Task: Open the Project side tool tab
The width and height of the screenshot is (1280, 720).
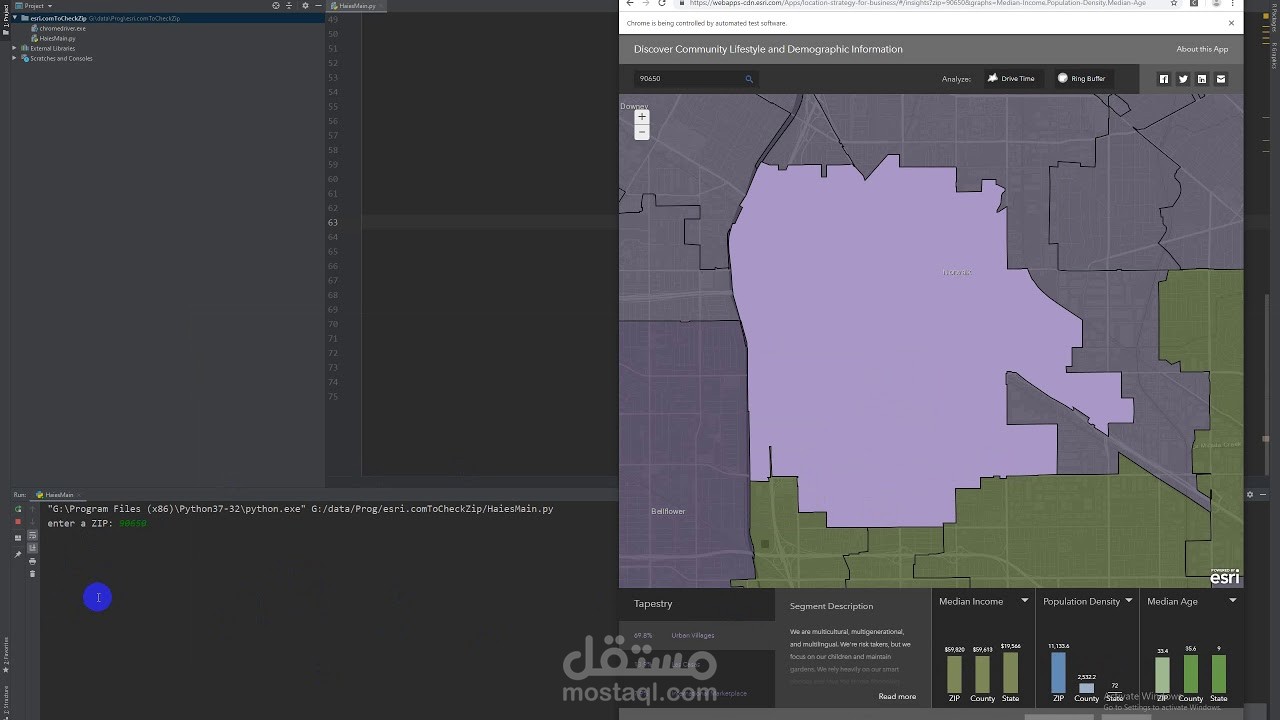Action: (x=4, y=19)
